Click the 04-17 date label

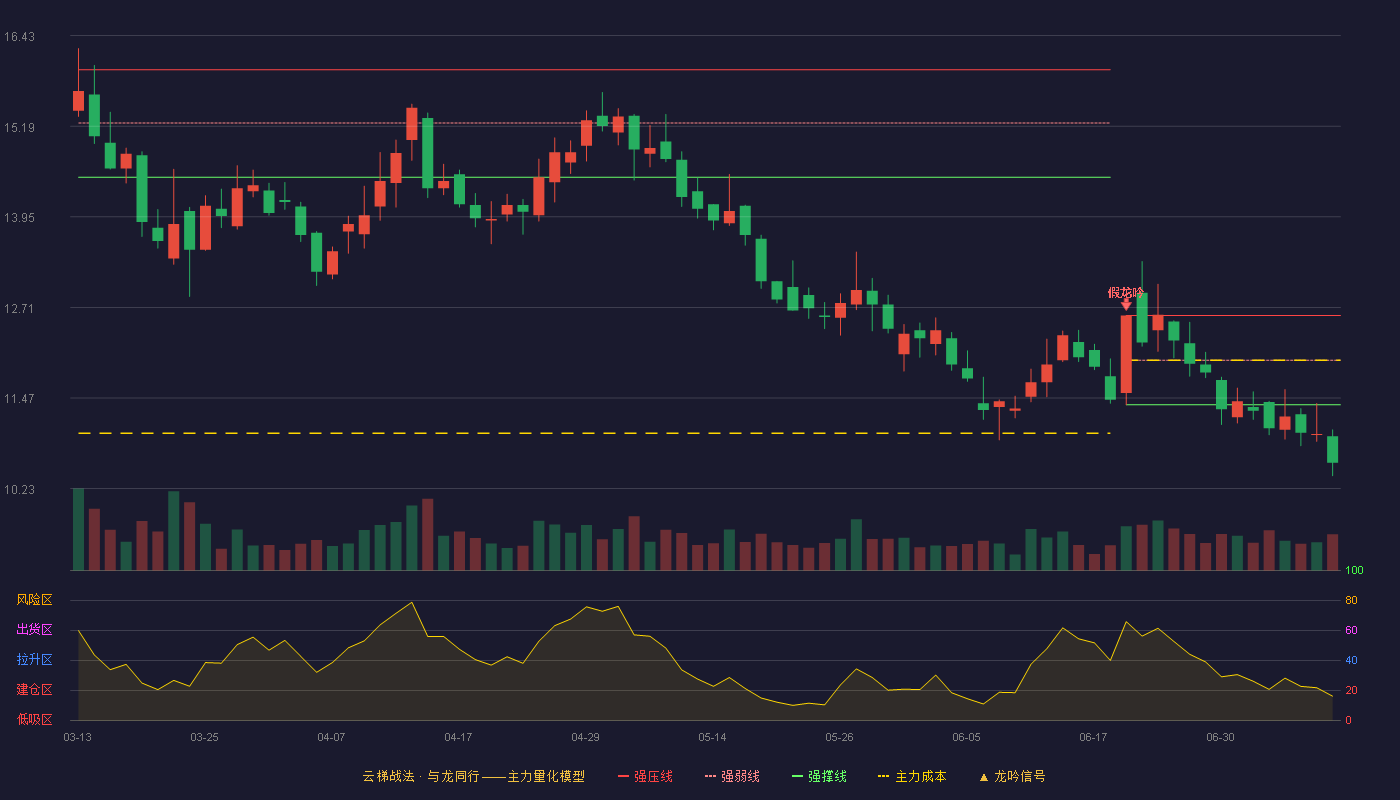coord(458,737)
